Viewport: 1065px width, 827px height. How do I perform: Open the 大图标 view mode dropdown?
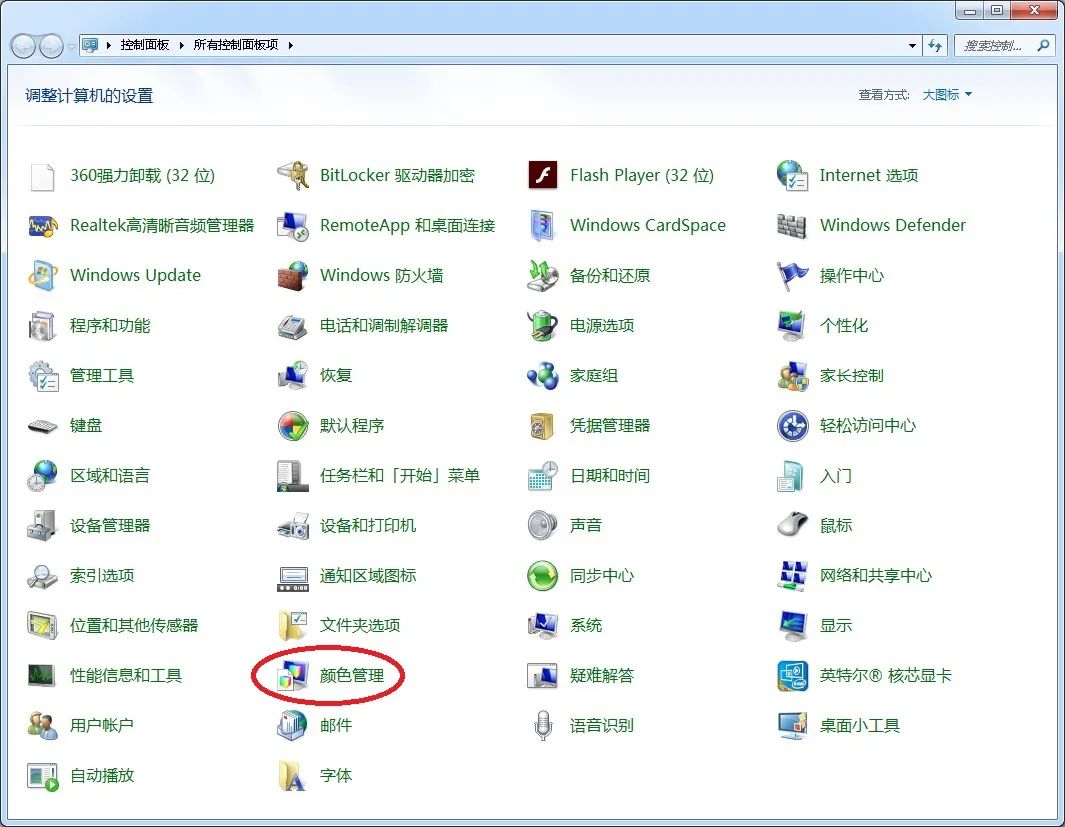[947, 94]
